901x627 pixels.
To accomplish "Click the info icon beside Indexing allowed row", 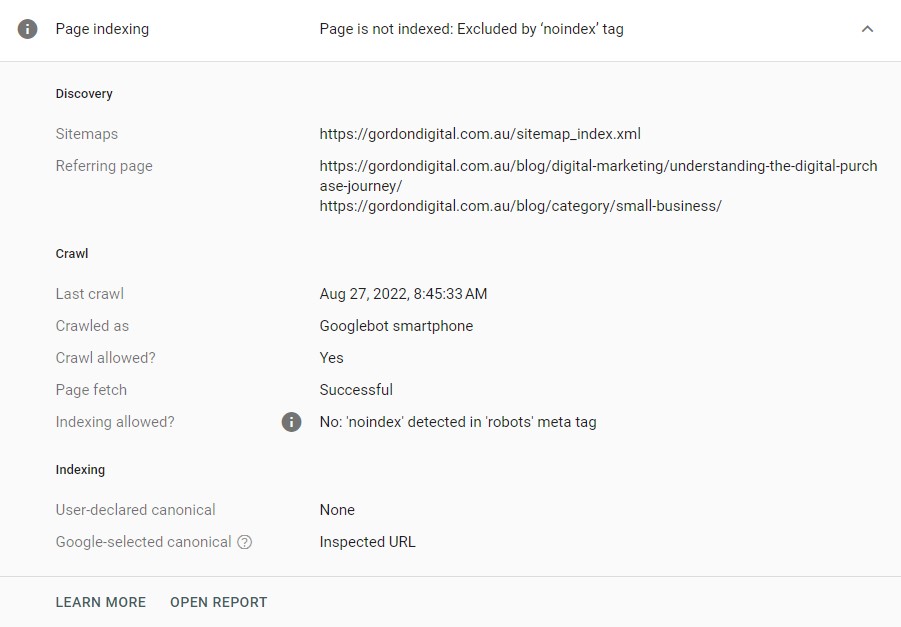I will pyautogui.click(x=291, y=421).
